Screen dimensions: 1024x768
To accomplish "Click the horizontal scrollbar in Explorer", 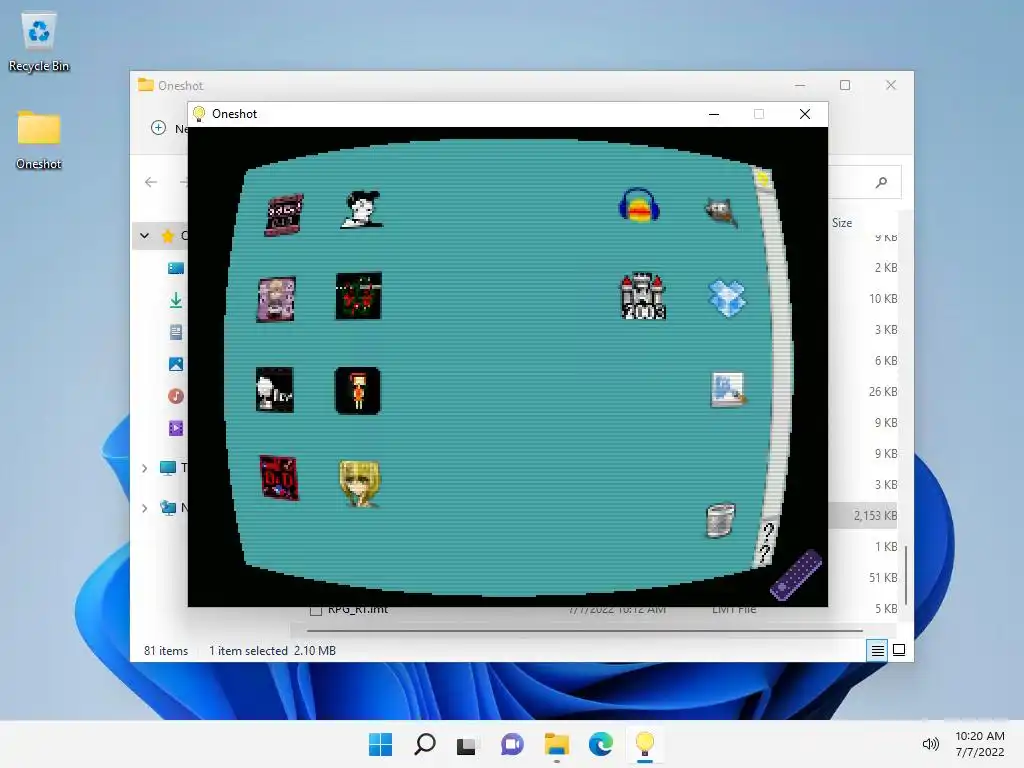I will coord(584,631).
